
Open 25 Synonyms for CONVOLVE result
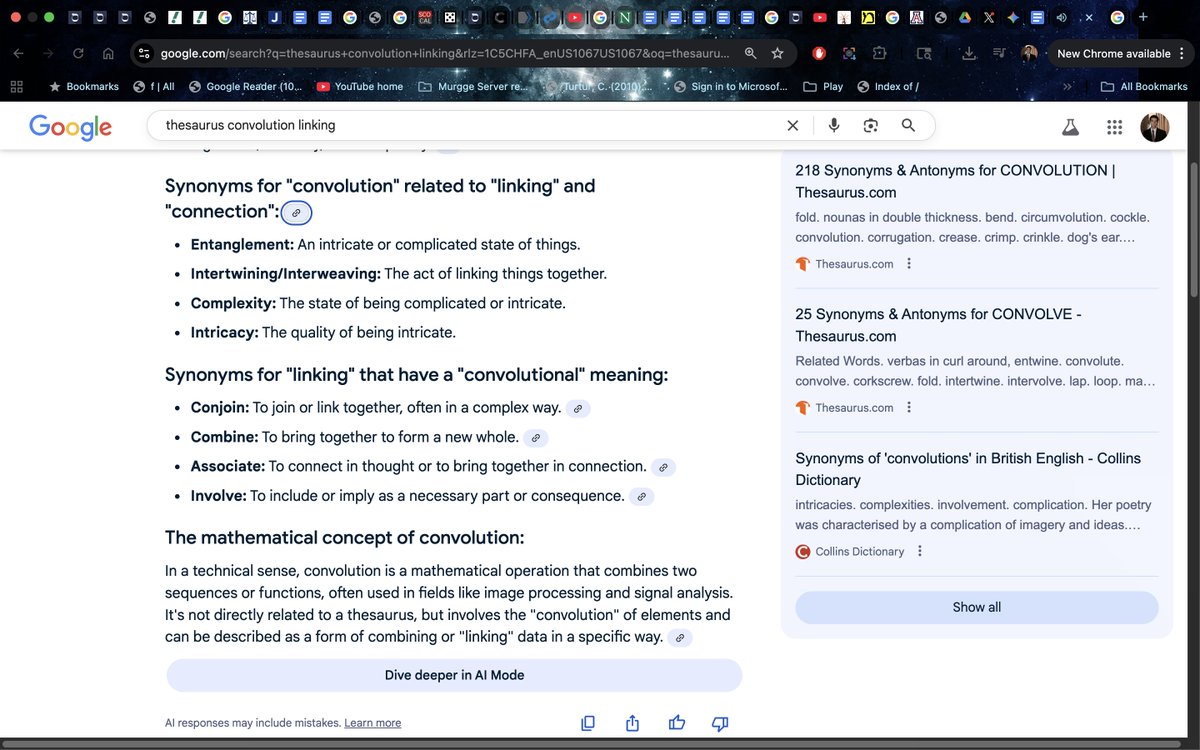tap(939, 325)
